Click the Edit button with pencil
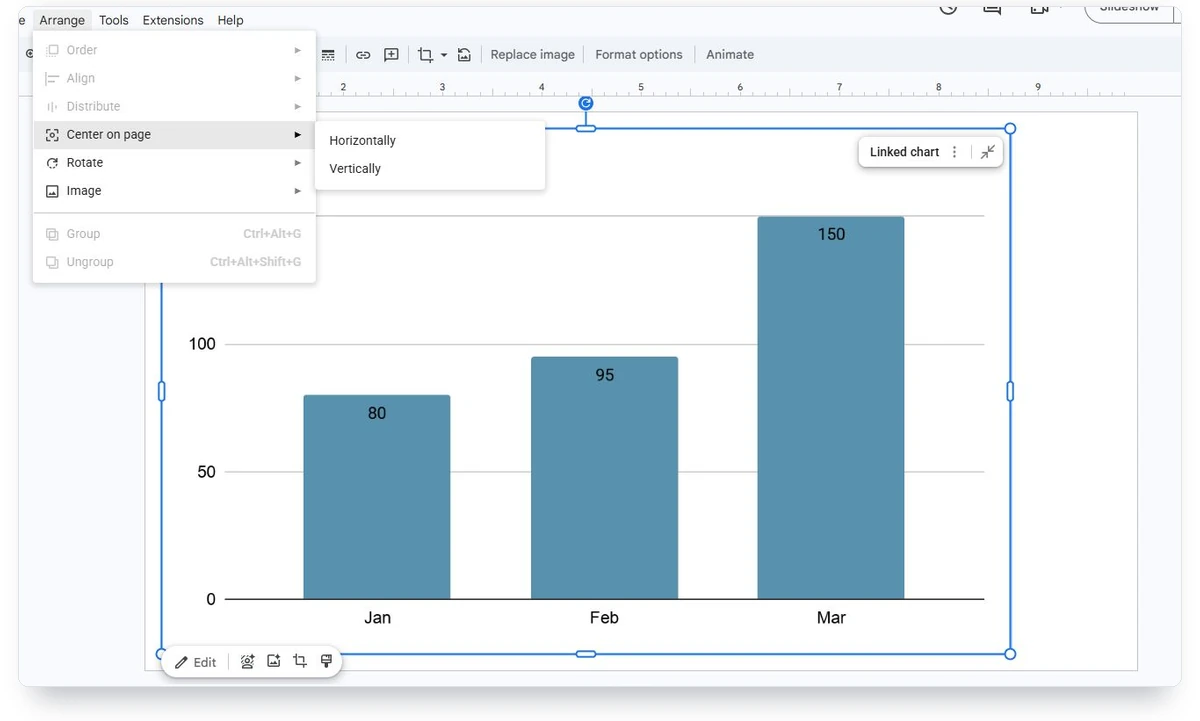Image resolution: width=1200 pixels, height=721 pixels. [x=196, y=662]
